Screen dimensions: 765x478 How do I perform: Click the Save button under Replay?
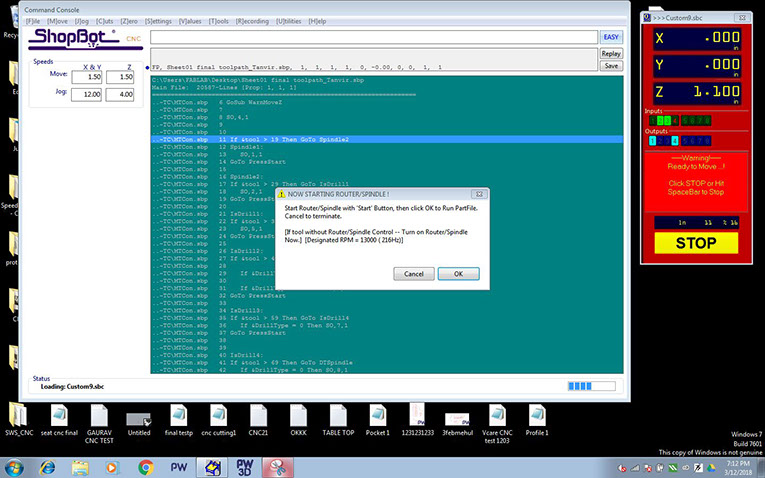click(611, 65)
